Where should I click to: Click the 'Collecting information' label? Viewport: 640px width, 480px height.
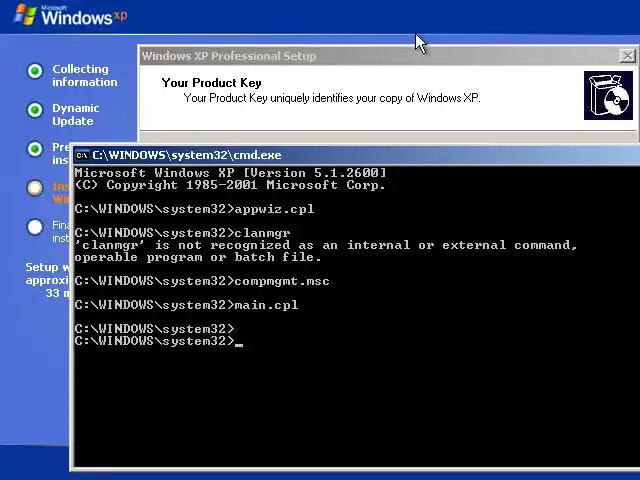pyautogui.click(x=84, y=76)
